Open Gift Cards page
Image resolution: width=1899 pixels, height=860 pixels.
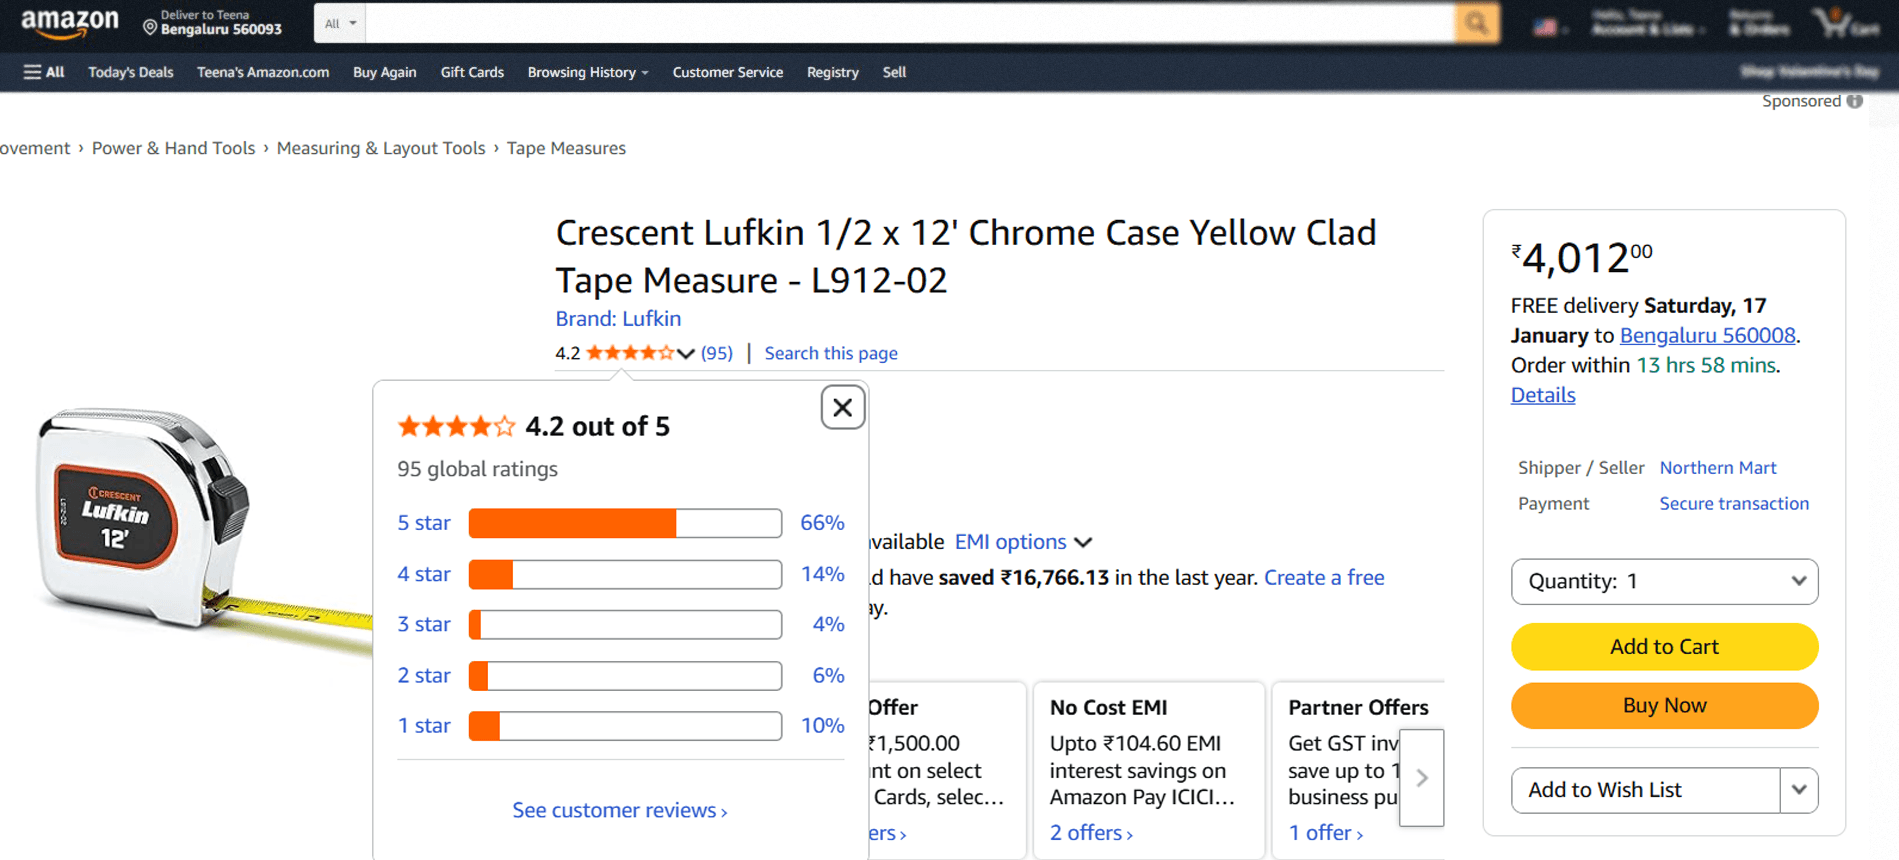(472, 72)
